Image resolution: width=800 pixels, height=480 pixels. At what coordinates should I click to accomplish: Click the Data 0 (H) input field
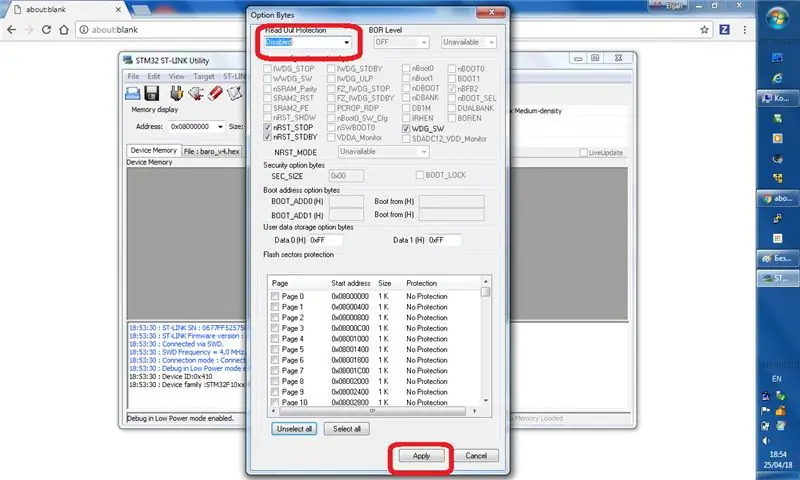325,240
